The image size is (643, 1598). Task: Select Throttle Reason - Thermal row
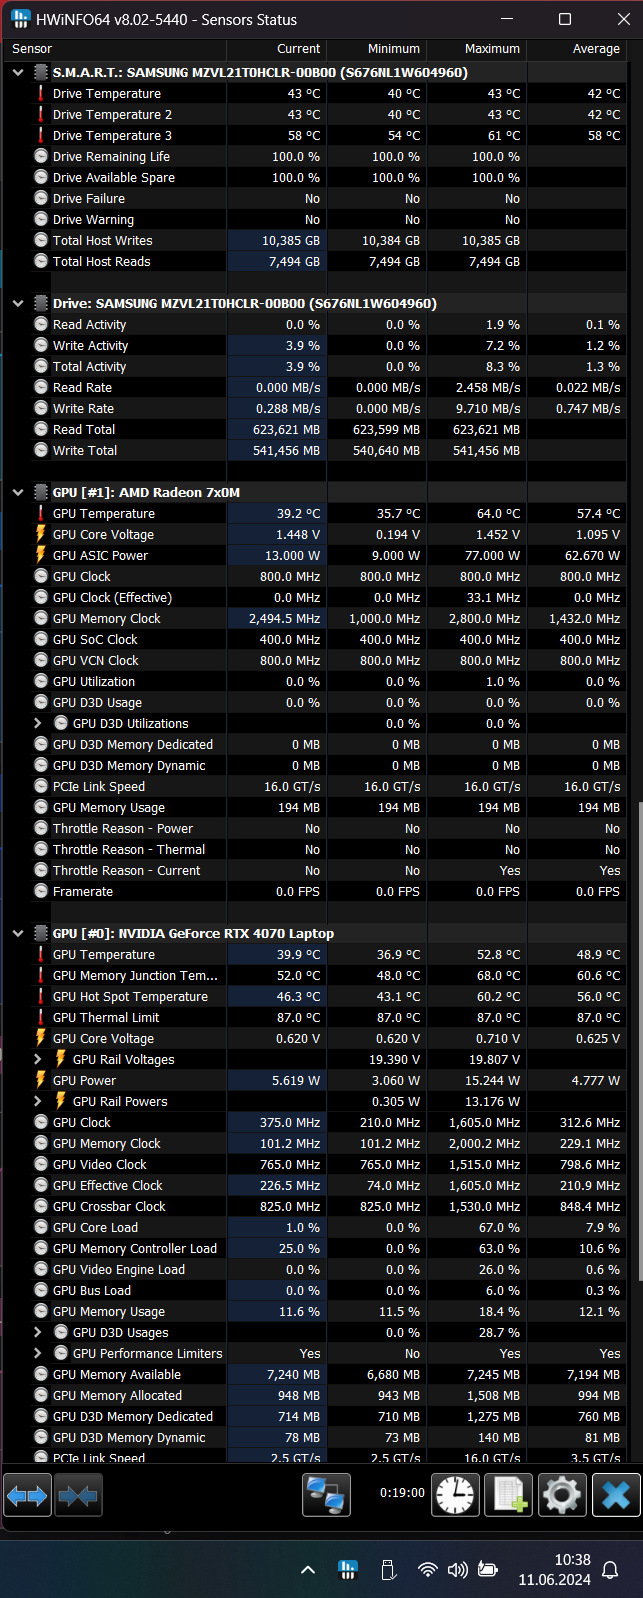tap(313, 850)
